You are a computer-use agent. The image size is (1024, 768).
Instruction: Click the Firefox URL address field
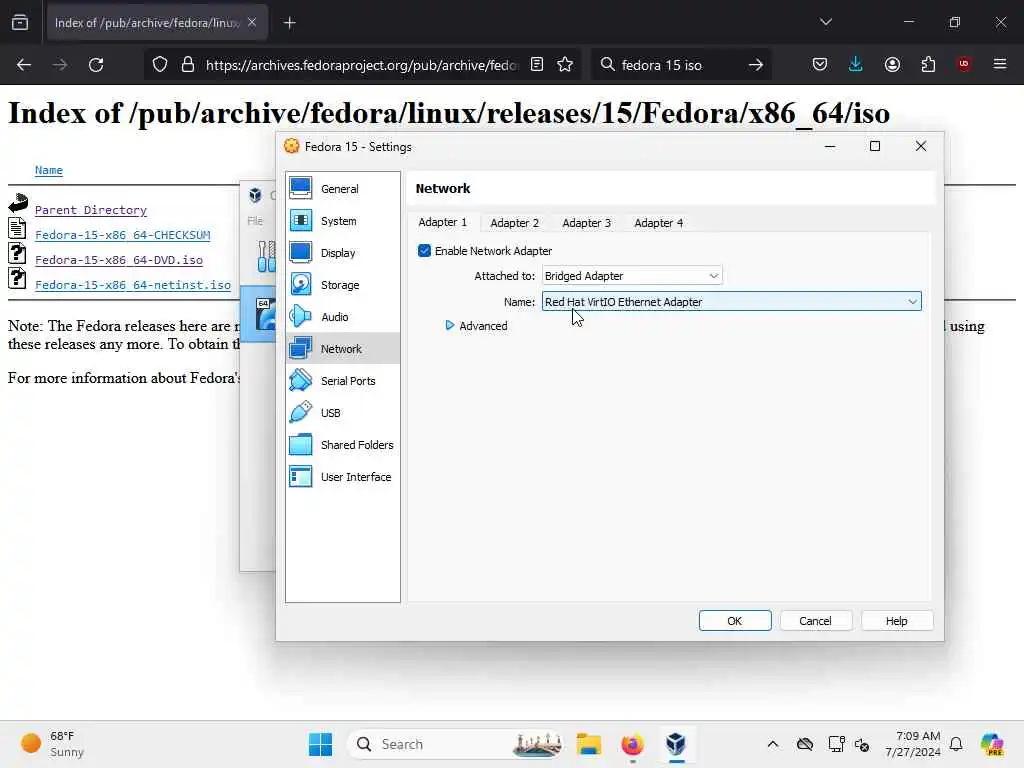click(362, 65)
